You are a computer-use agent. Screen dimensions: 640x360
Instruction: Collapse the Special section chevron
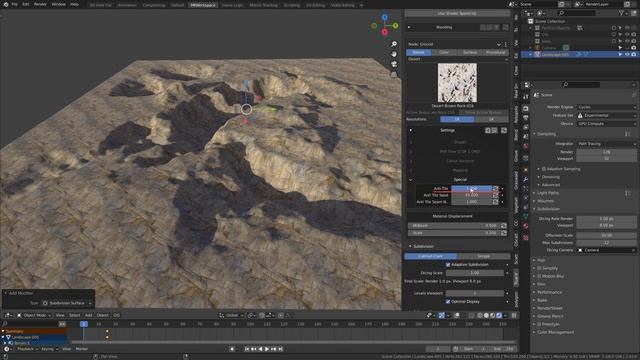coord(411,180)
